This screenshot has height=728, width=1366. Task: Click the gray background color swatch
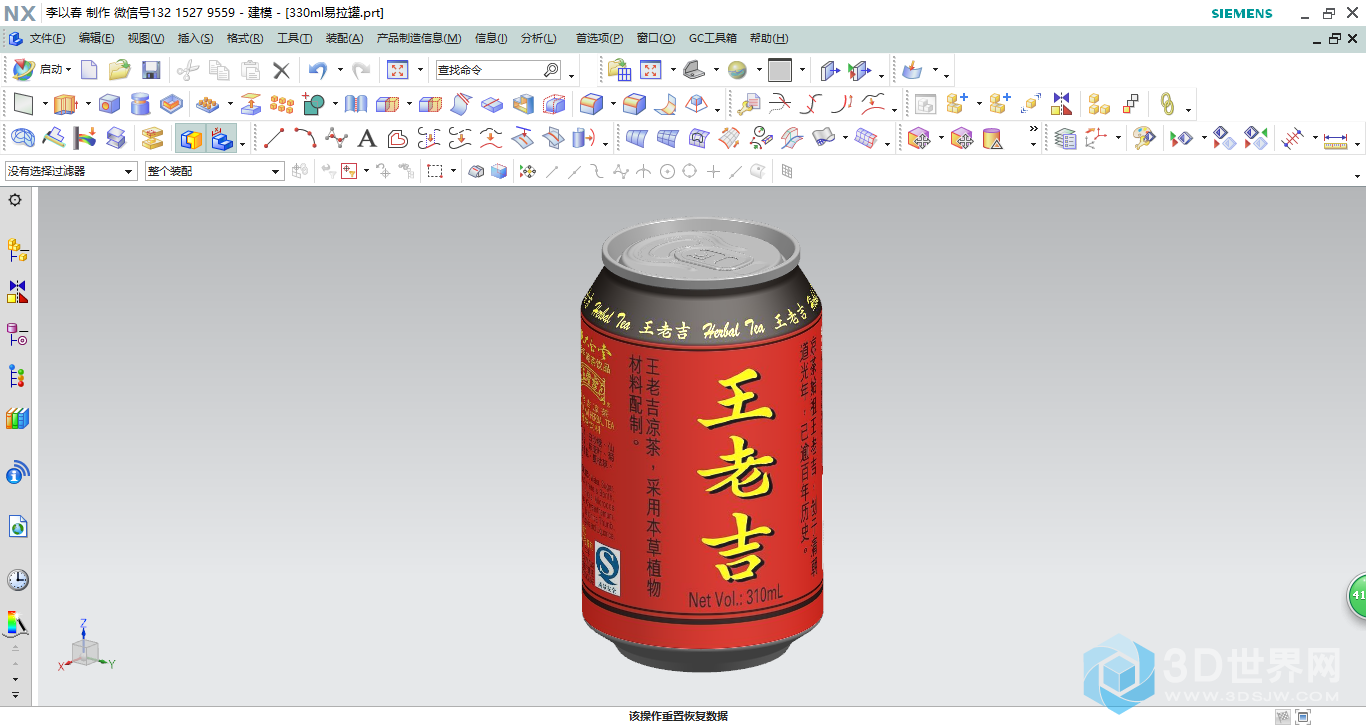(x=780, y=70)
